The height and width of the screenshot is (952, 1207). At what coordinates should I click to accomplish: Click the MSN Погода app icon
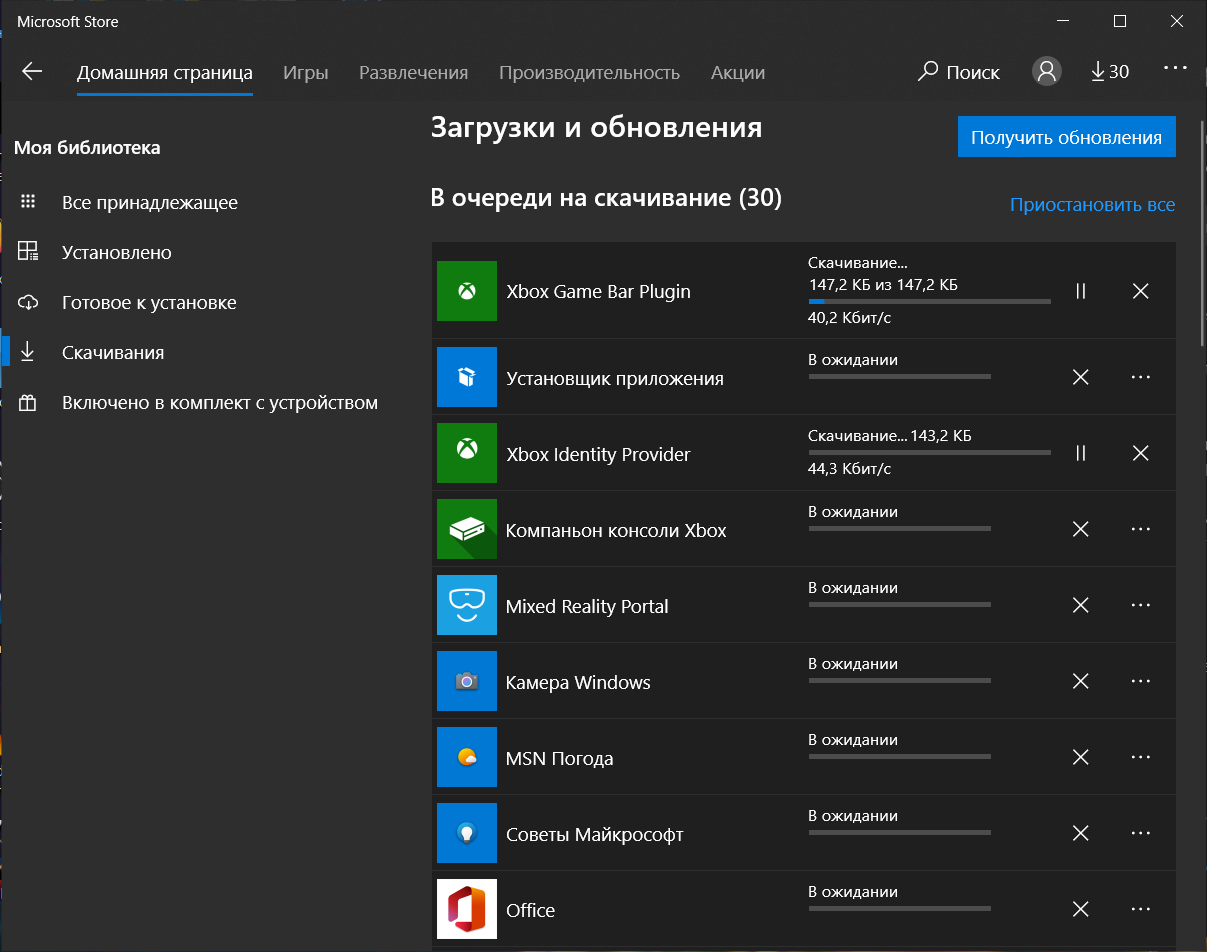467,757
